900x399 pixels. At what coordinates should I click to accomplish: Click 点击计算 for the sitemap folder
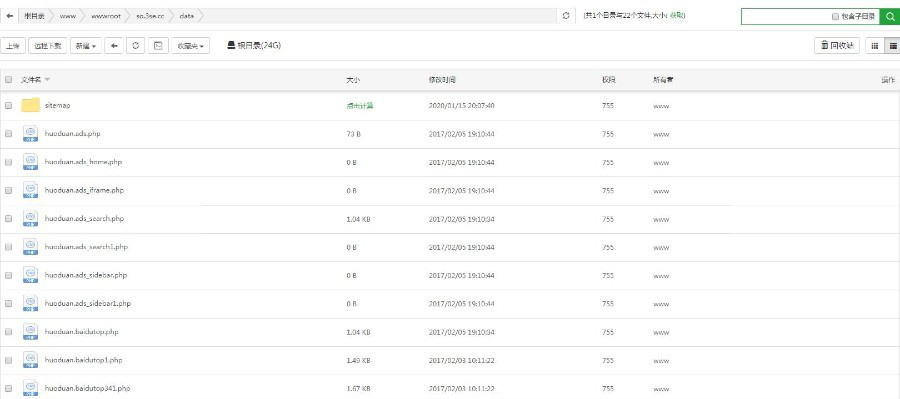coord(359,106)
